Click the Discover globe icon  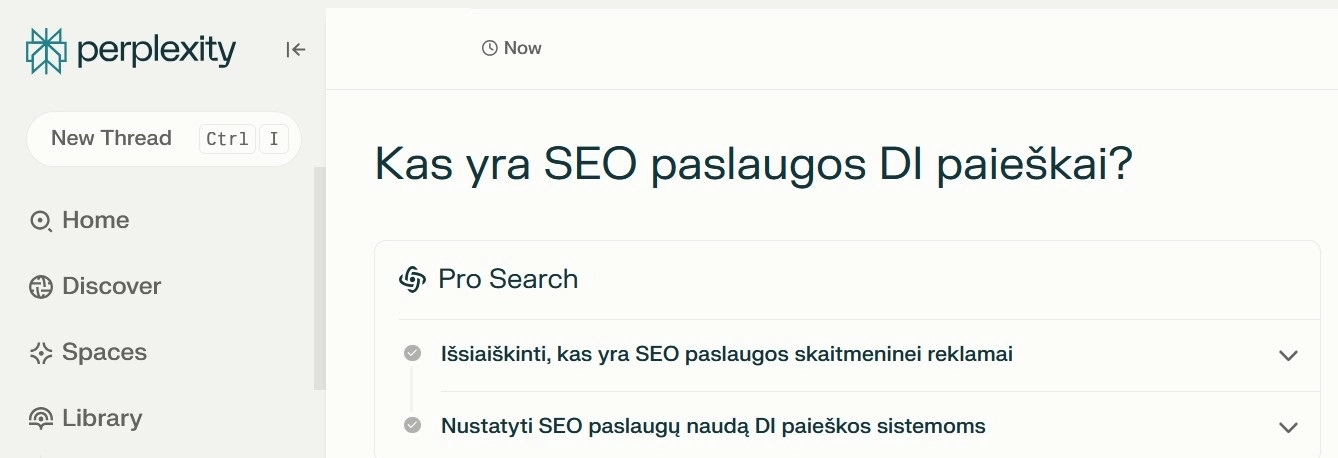pos(41,287)
